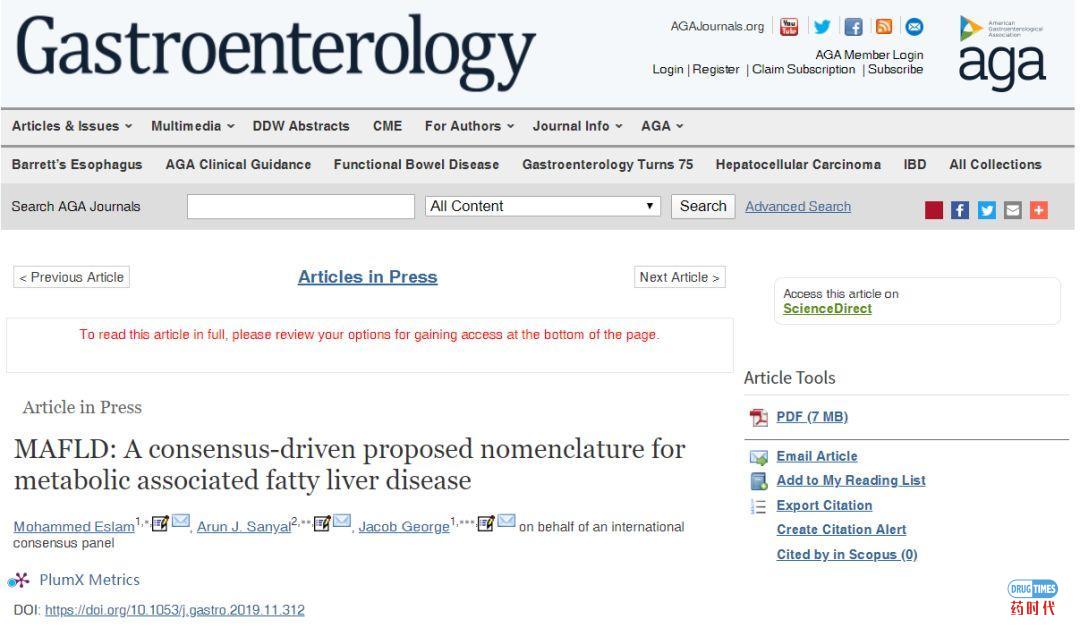The width and height of the screenshot is (1080, 628).
Task: Click the Search button
Action: [703, 206]
